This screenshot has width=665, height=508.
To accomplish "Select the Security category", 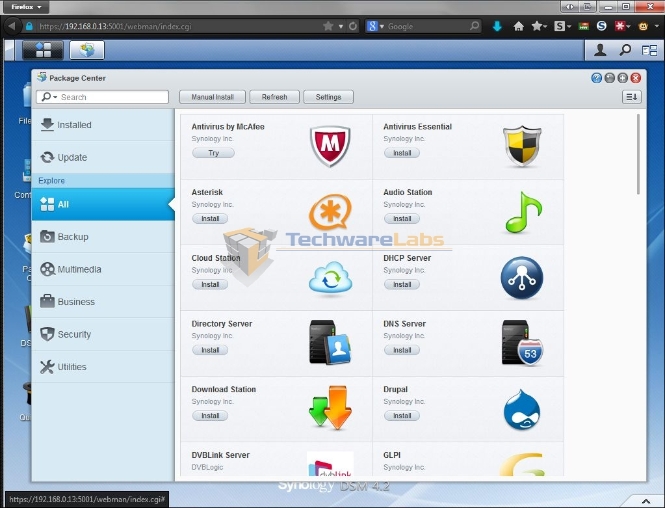I will click(103, 334).
